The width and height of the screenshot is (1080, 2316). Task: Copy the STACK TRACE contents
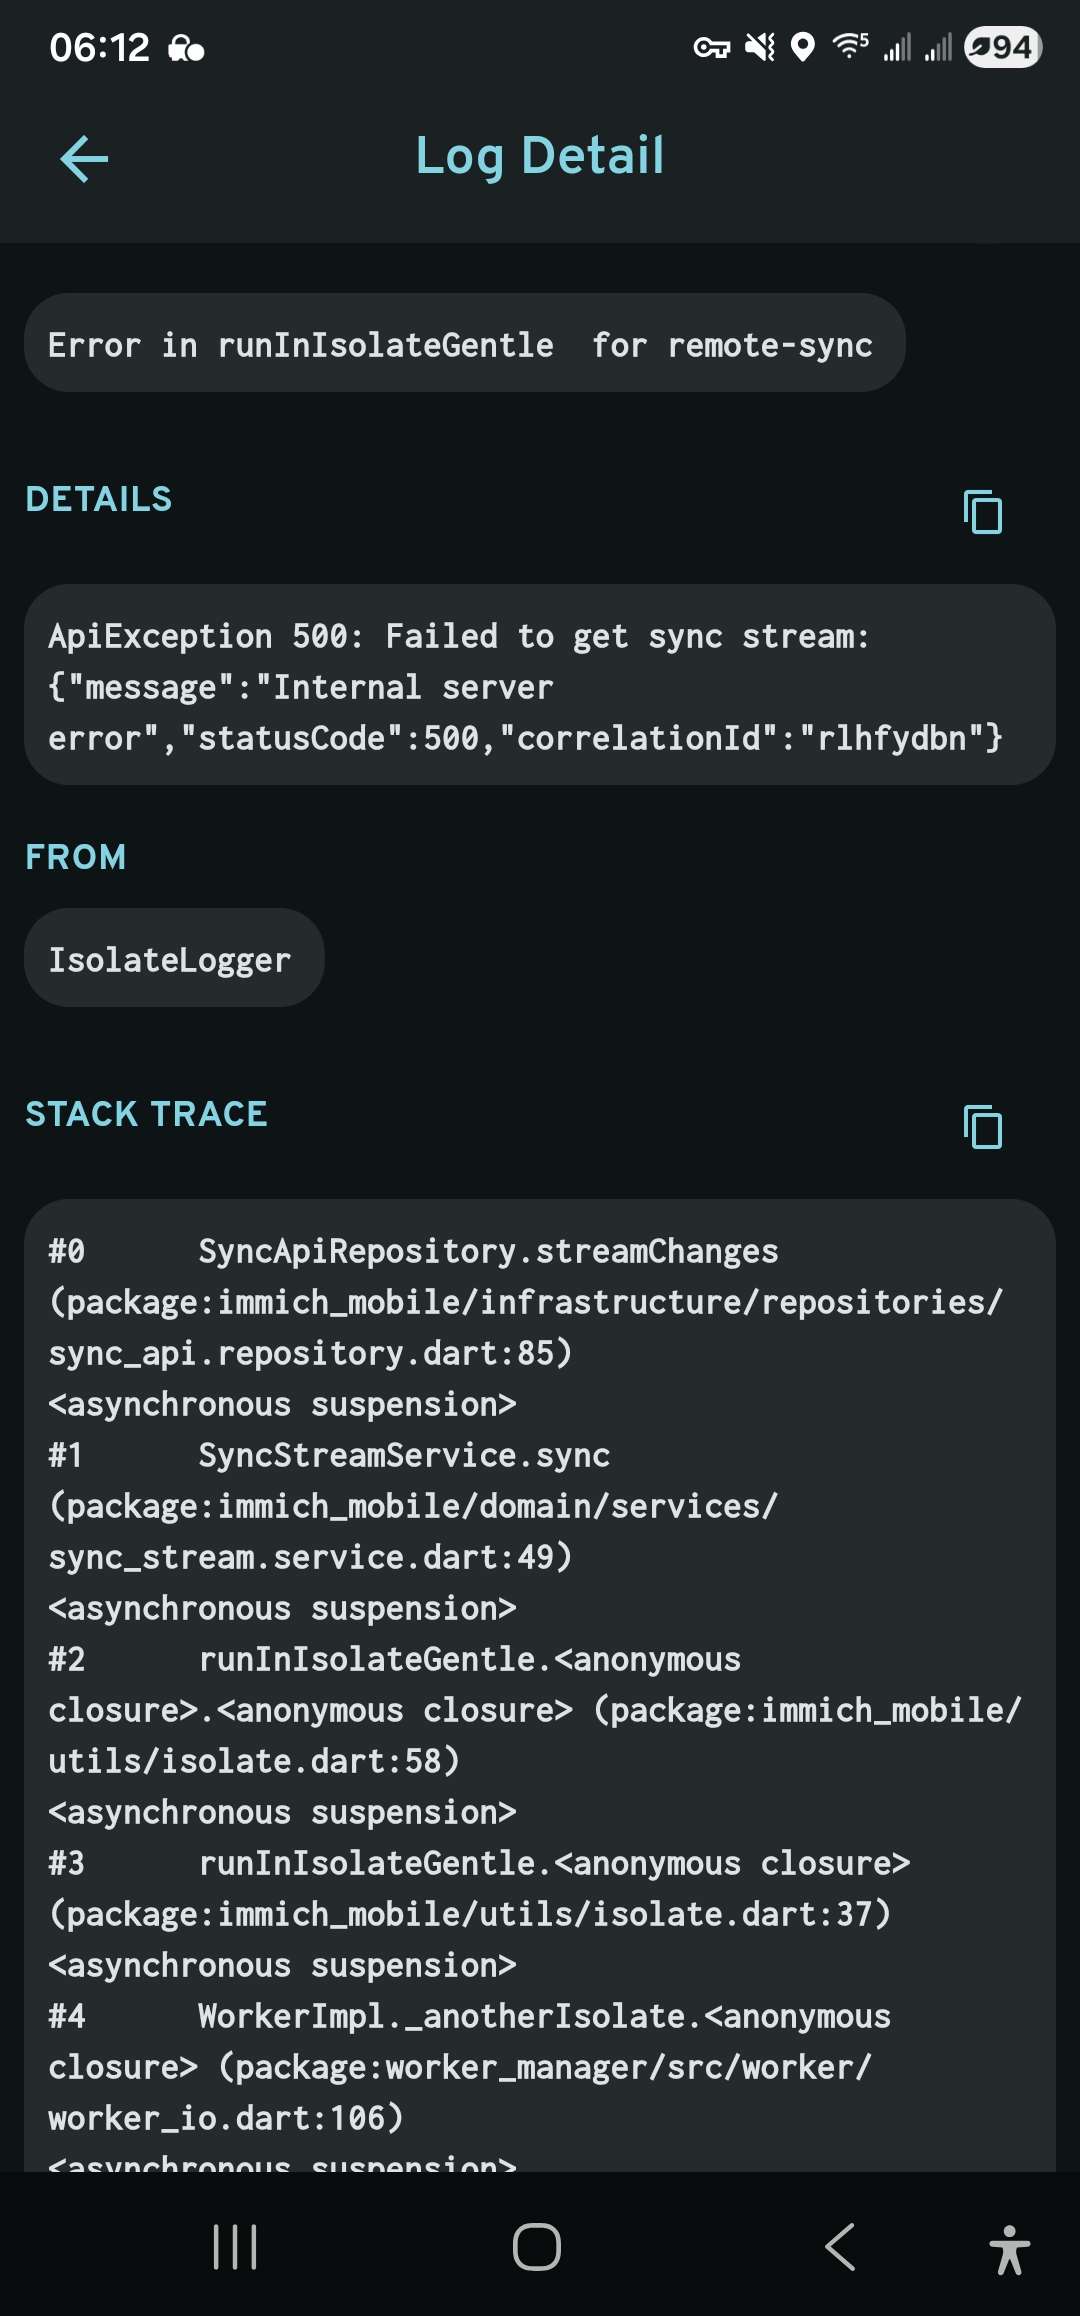tap(983, 1127)
